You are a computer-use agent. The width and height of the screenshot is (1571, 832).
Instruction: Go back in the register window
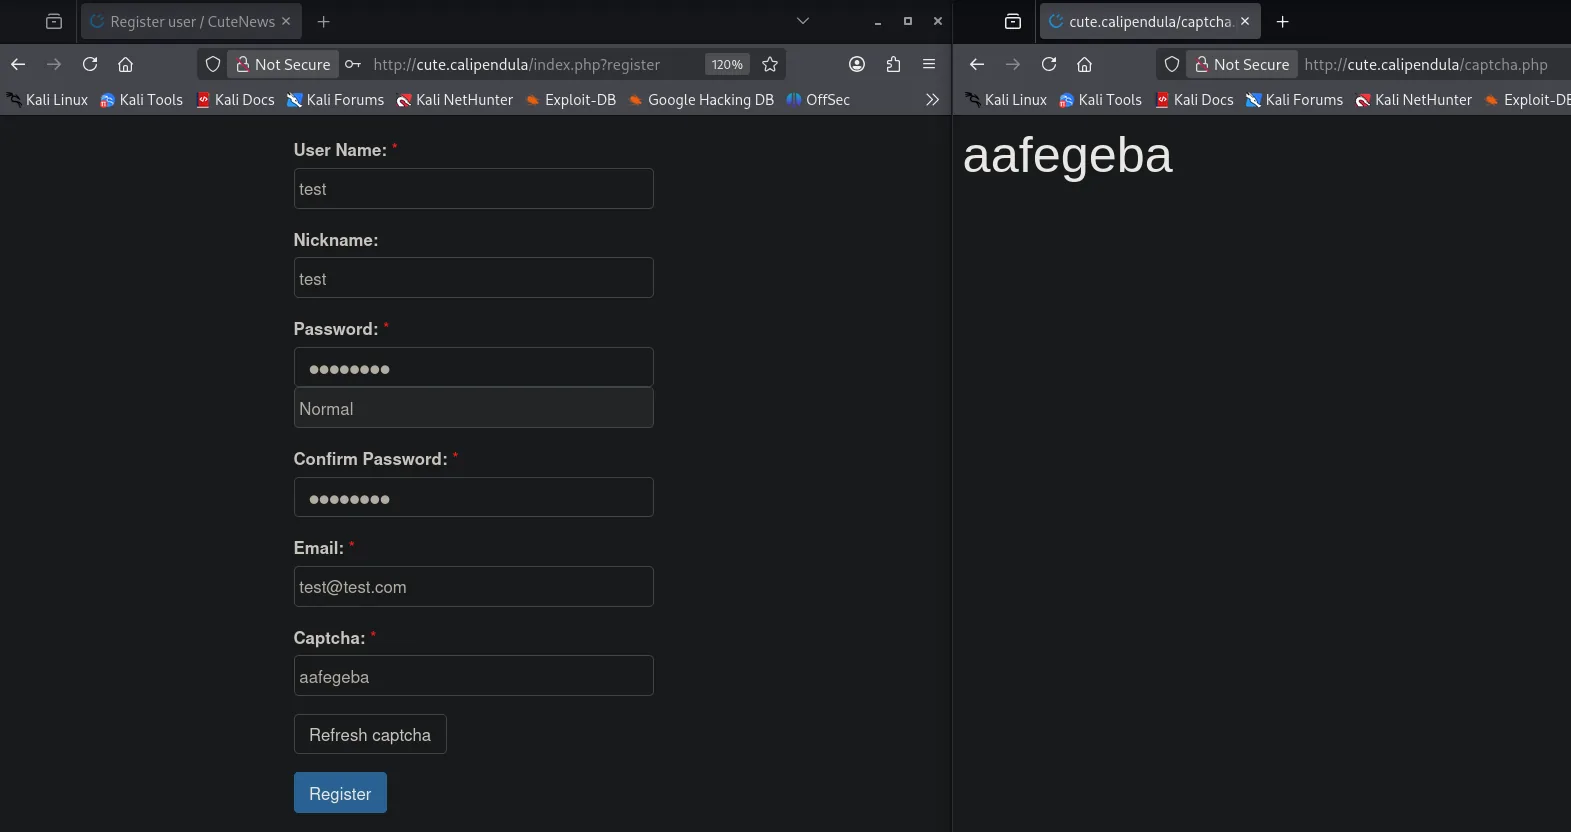click(18, 64)
